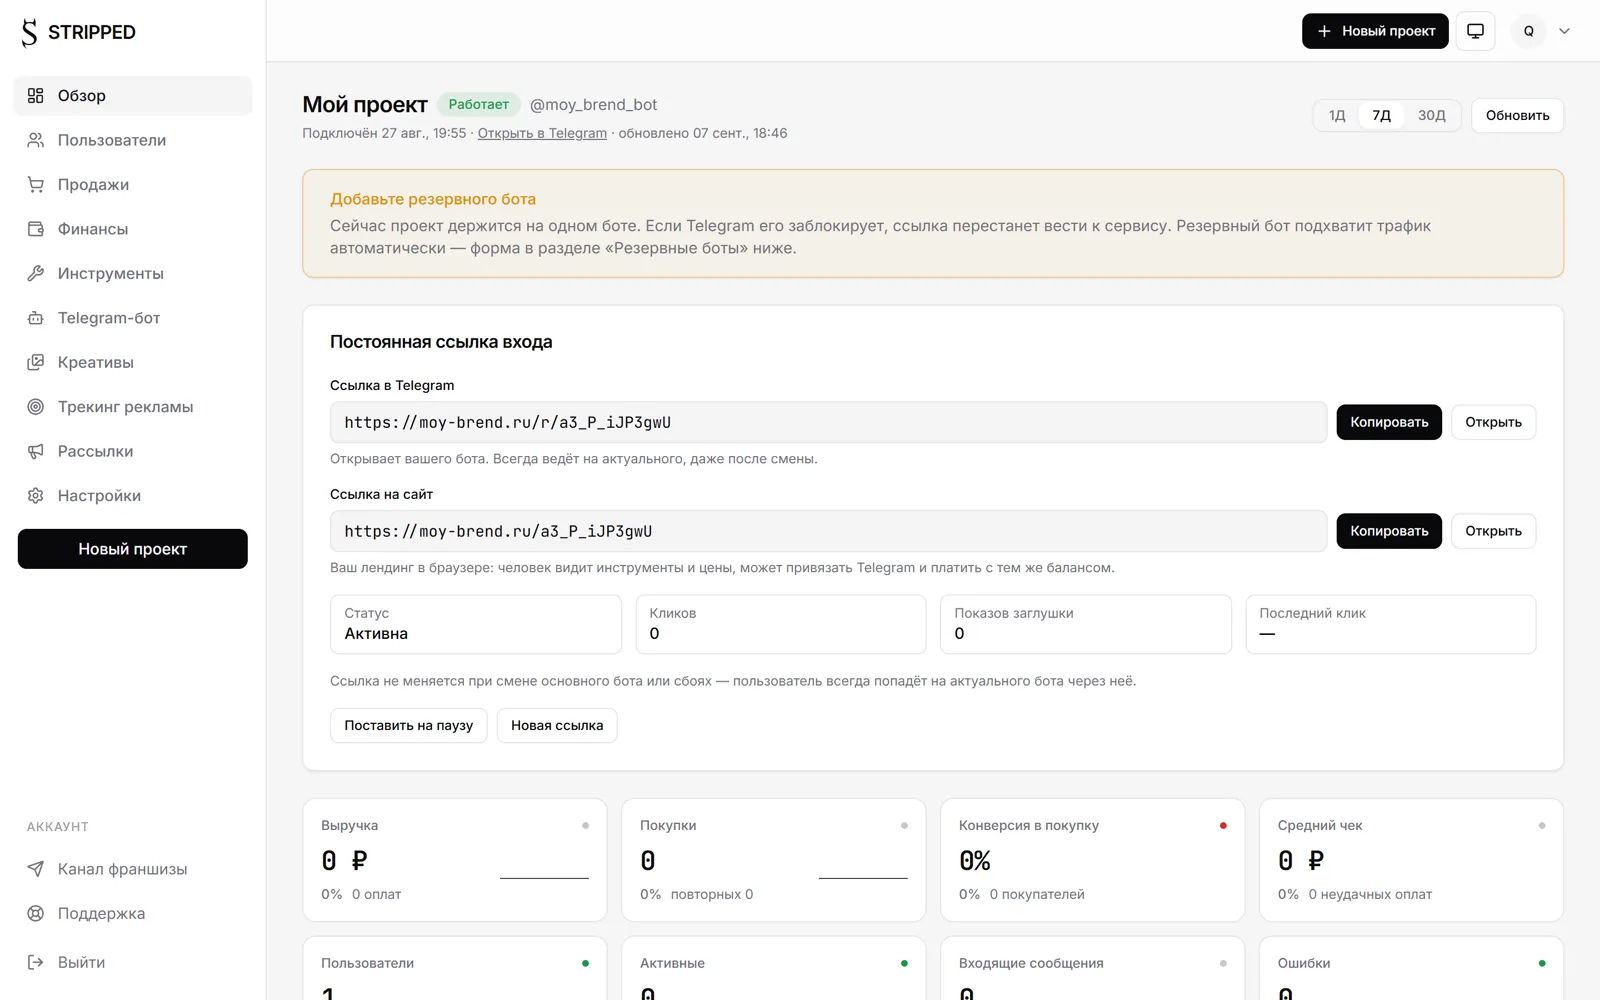Click the Q user avatar
The width and height of the screenshot is (1600, 1000).
tap(1528, 31)
